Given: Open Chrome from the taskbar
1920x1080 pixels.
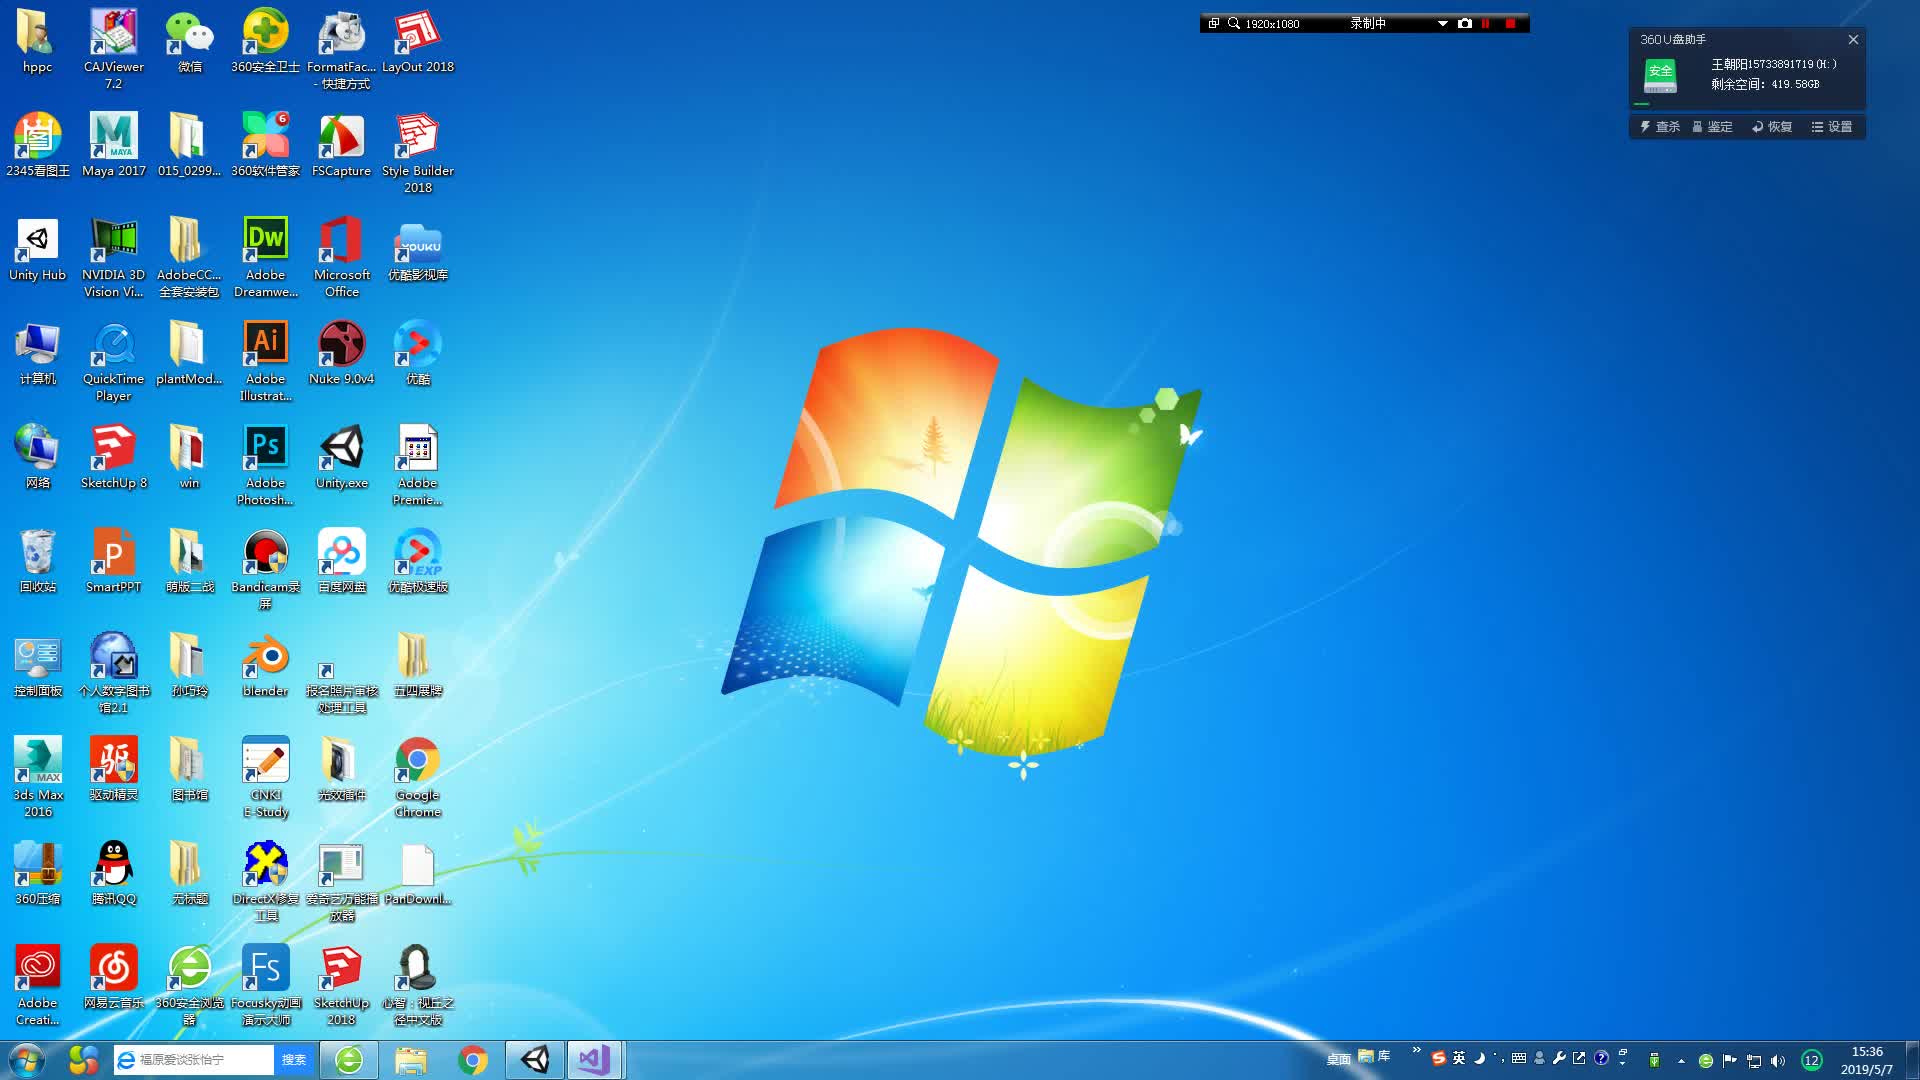Looking at the screenshot, I should pos(473,1060).
